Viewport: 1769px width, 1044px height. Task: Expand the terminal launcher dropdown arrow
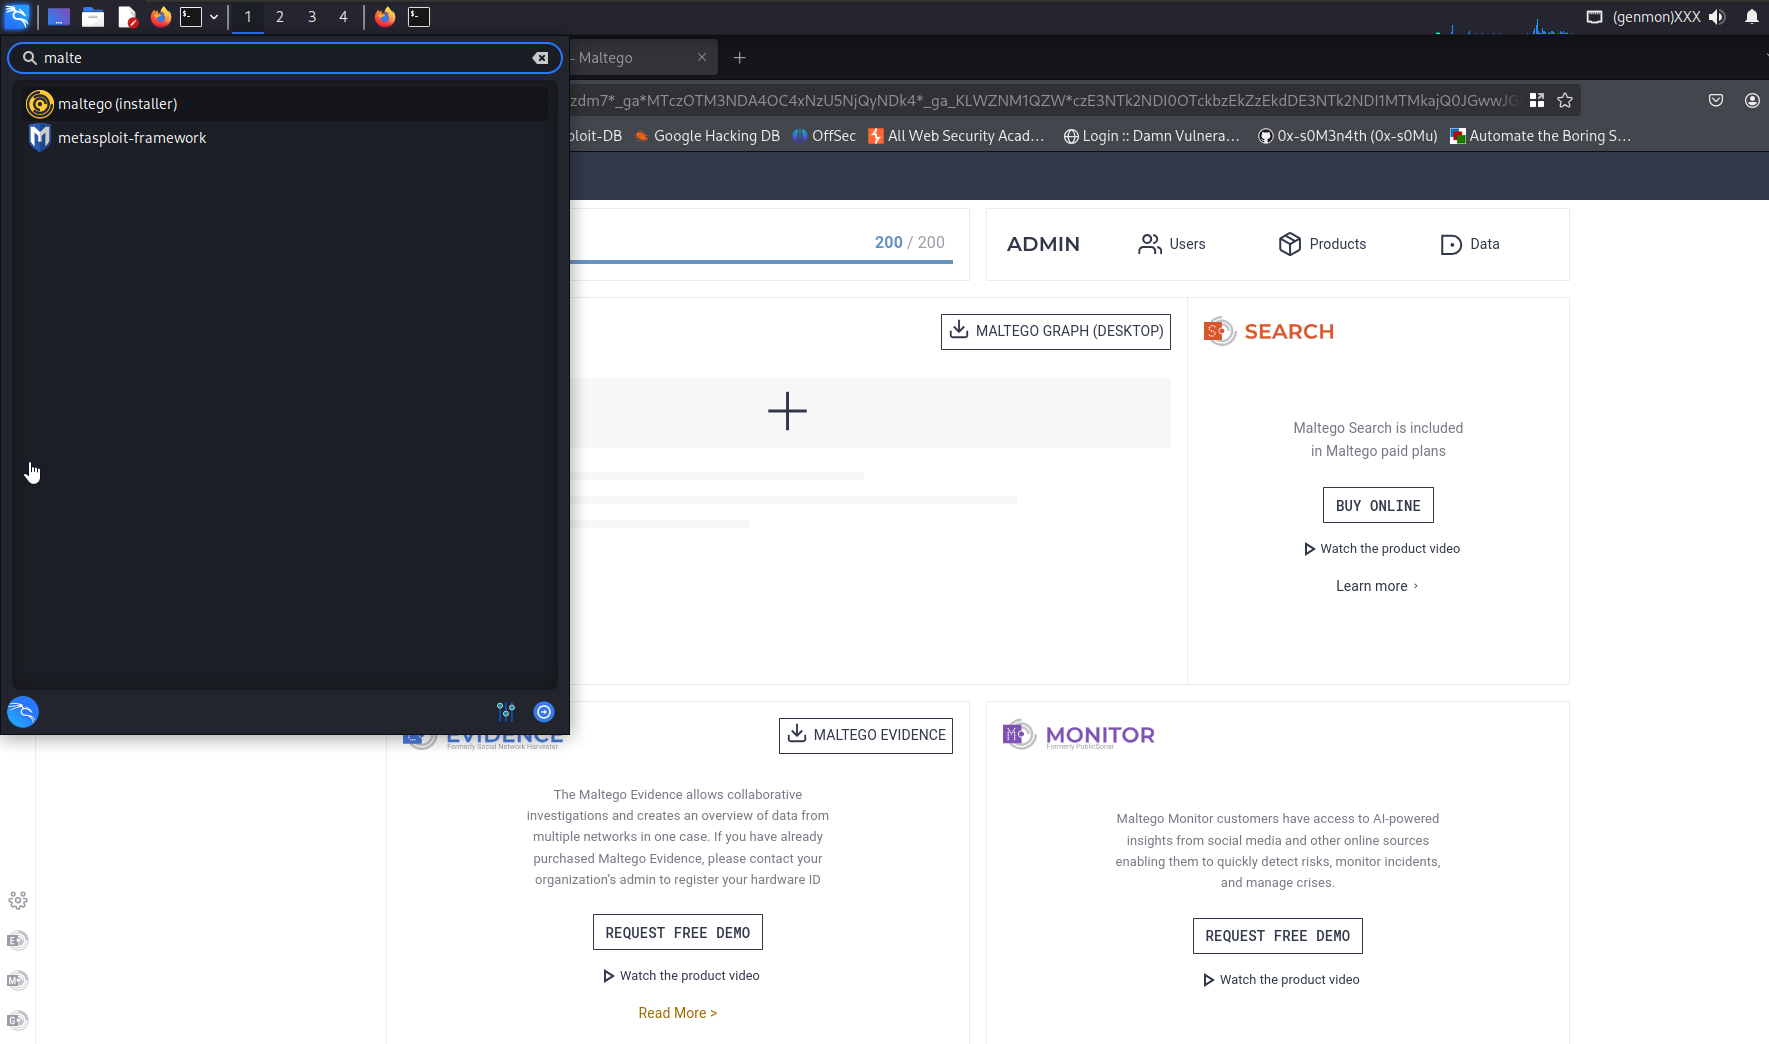pyautogui.click(x=214, y=17)
